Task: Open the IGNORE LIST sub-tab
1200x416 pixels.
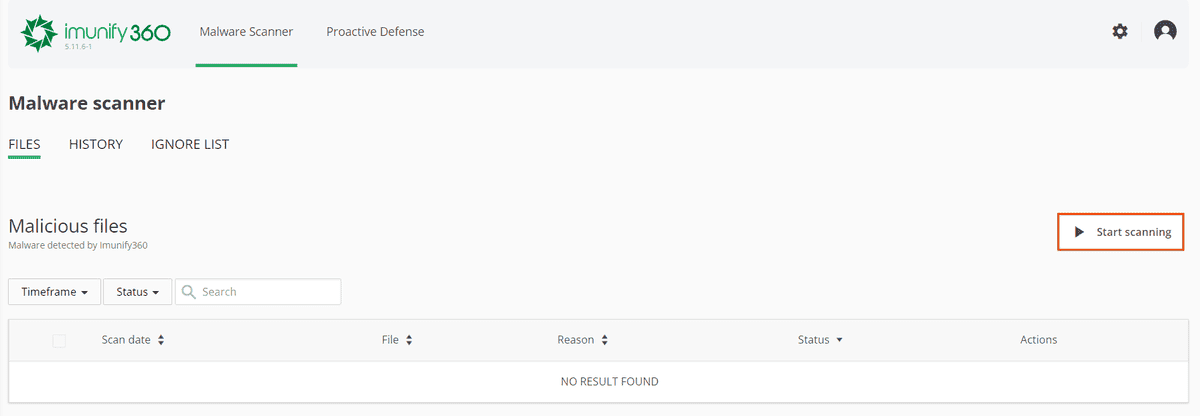Action: click(190, 144)
